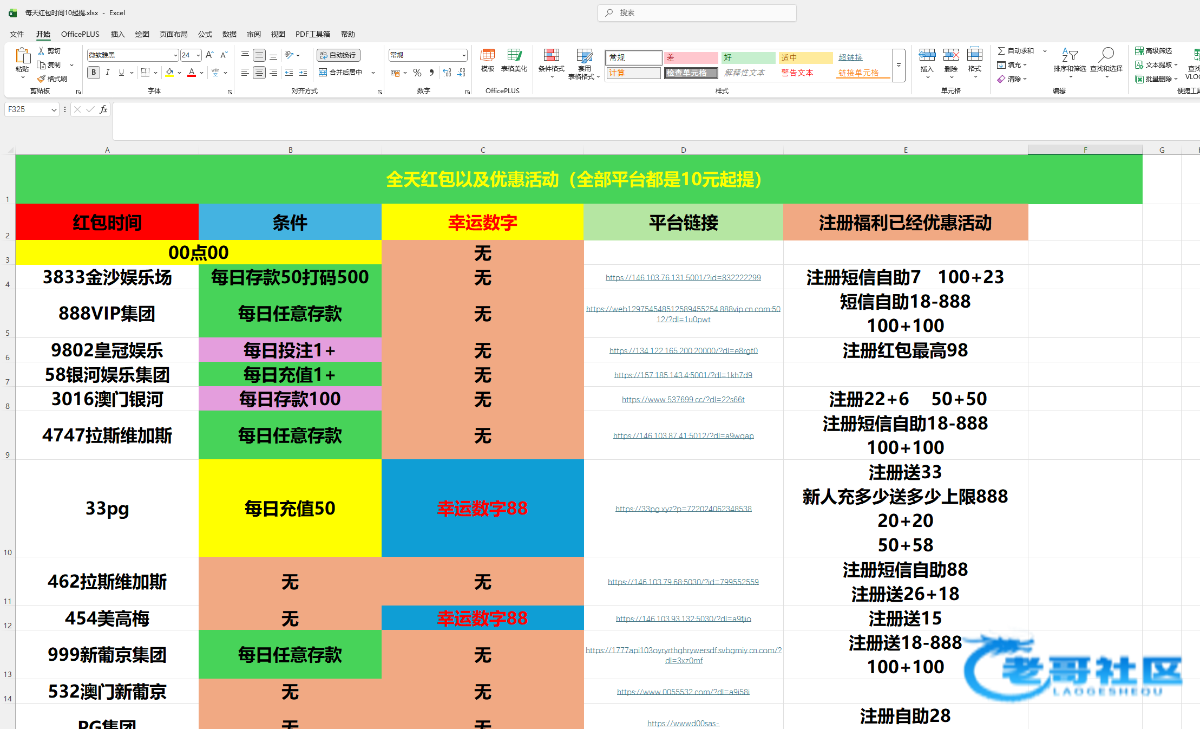Toggle Italic formatting
This screenshot has width=1200, height=729.
click(x=108, y=73)
